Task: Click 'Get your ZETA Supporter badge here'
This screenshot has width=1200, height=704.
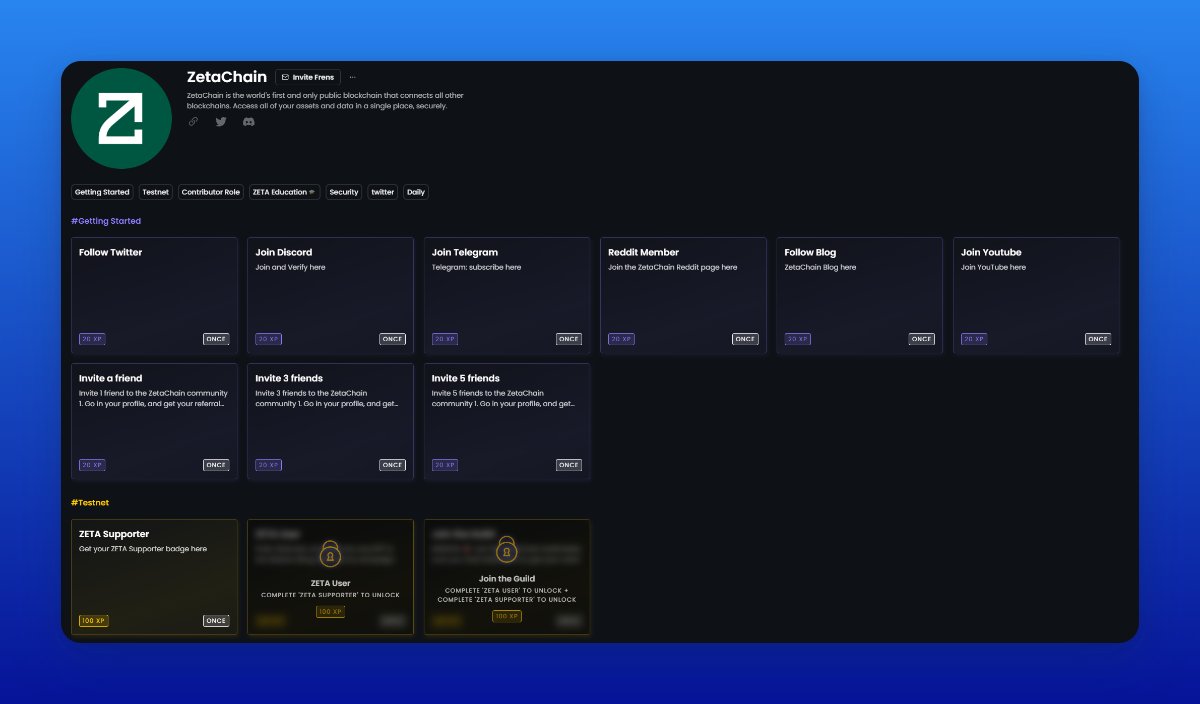Action: point(143,549)
